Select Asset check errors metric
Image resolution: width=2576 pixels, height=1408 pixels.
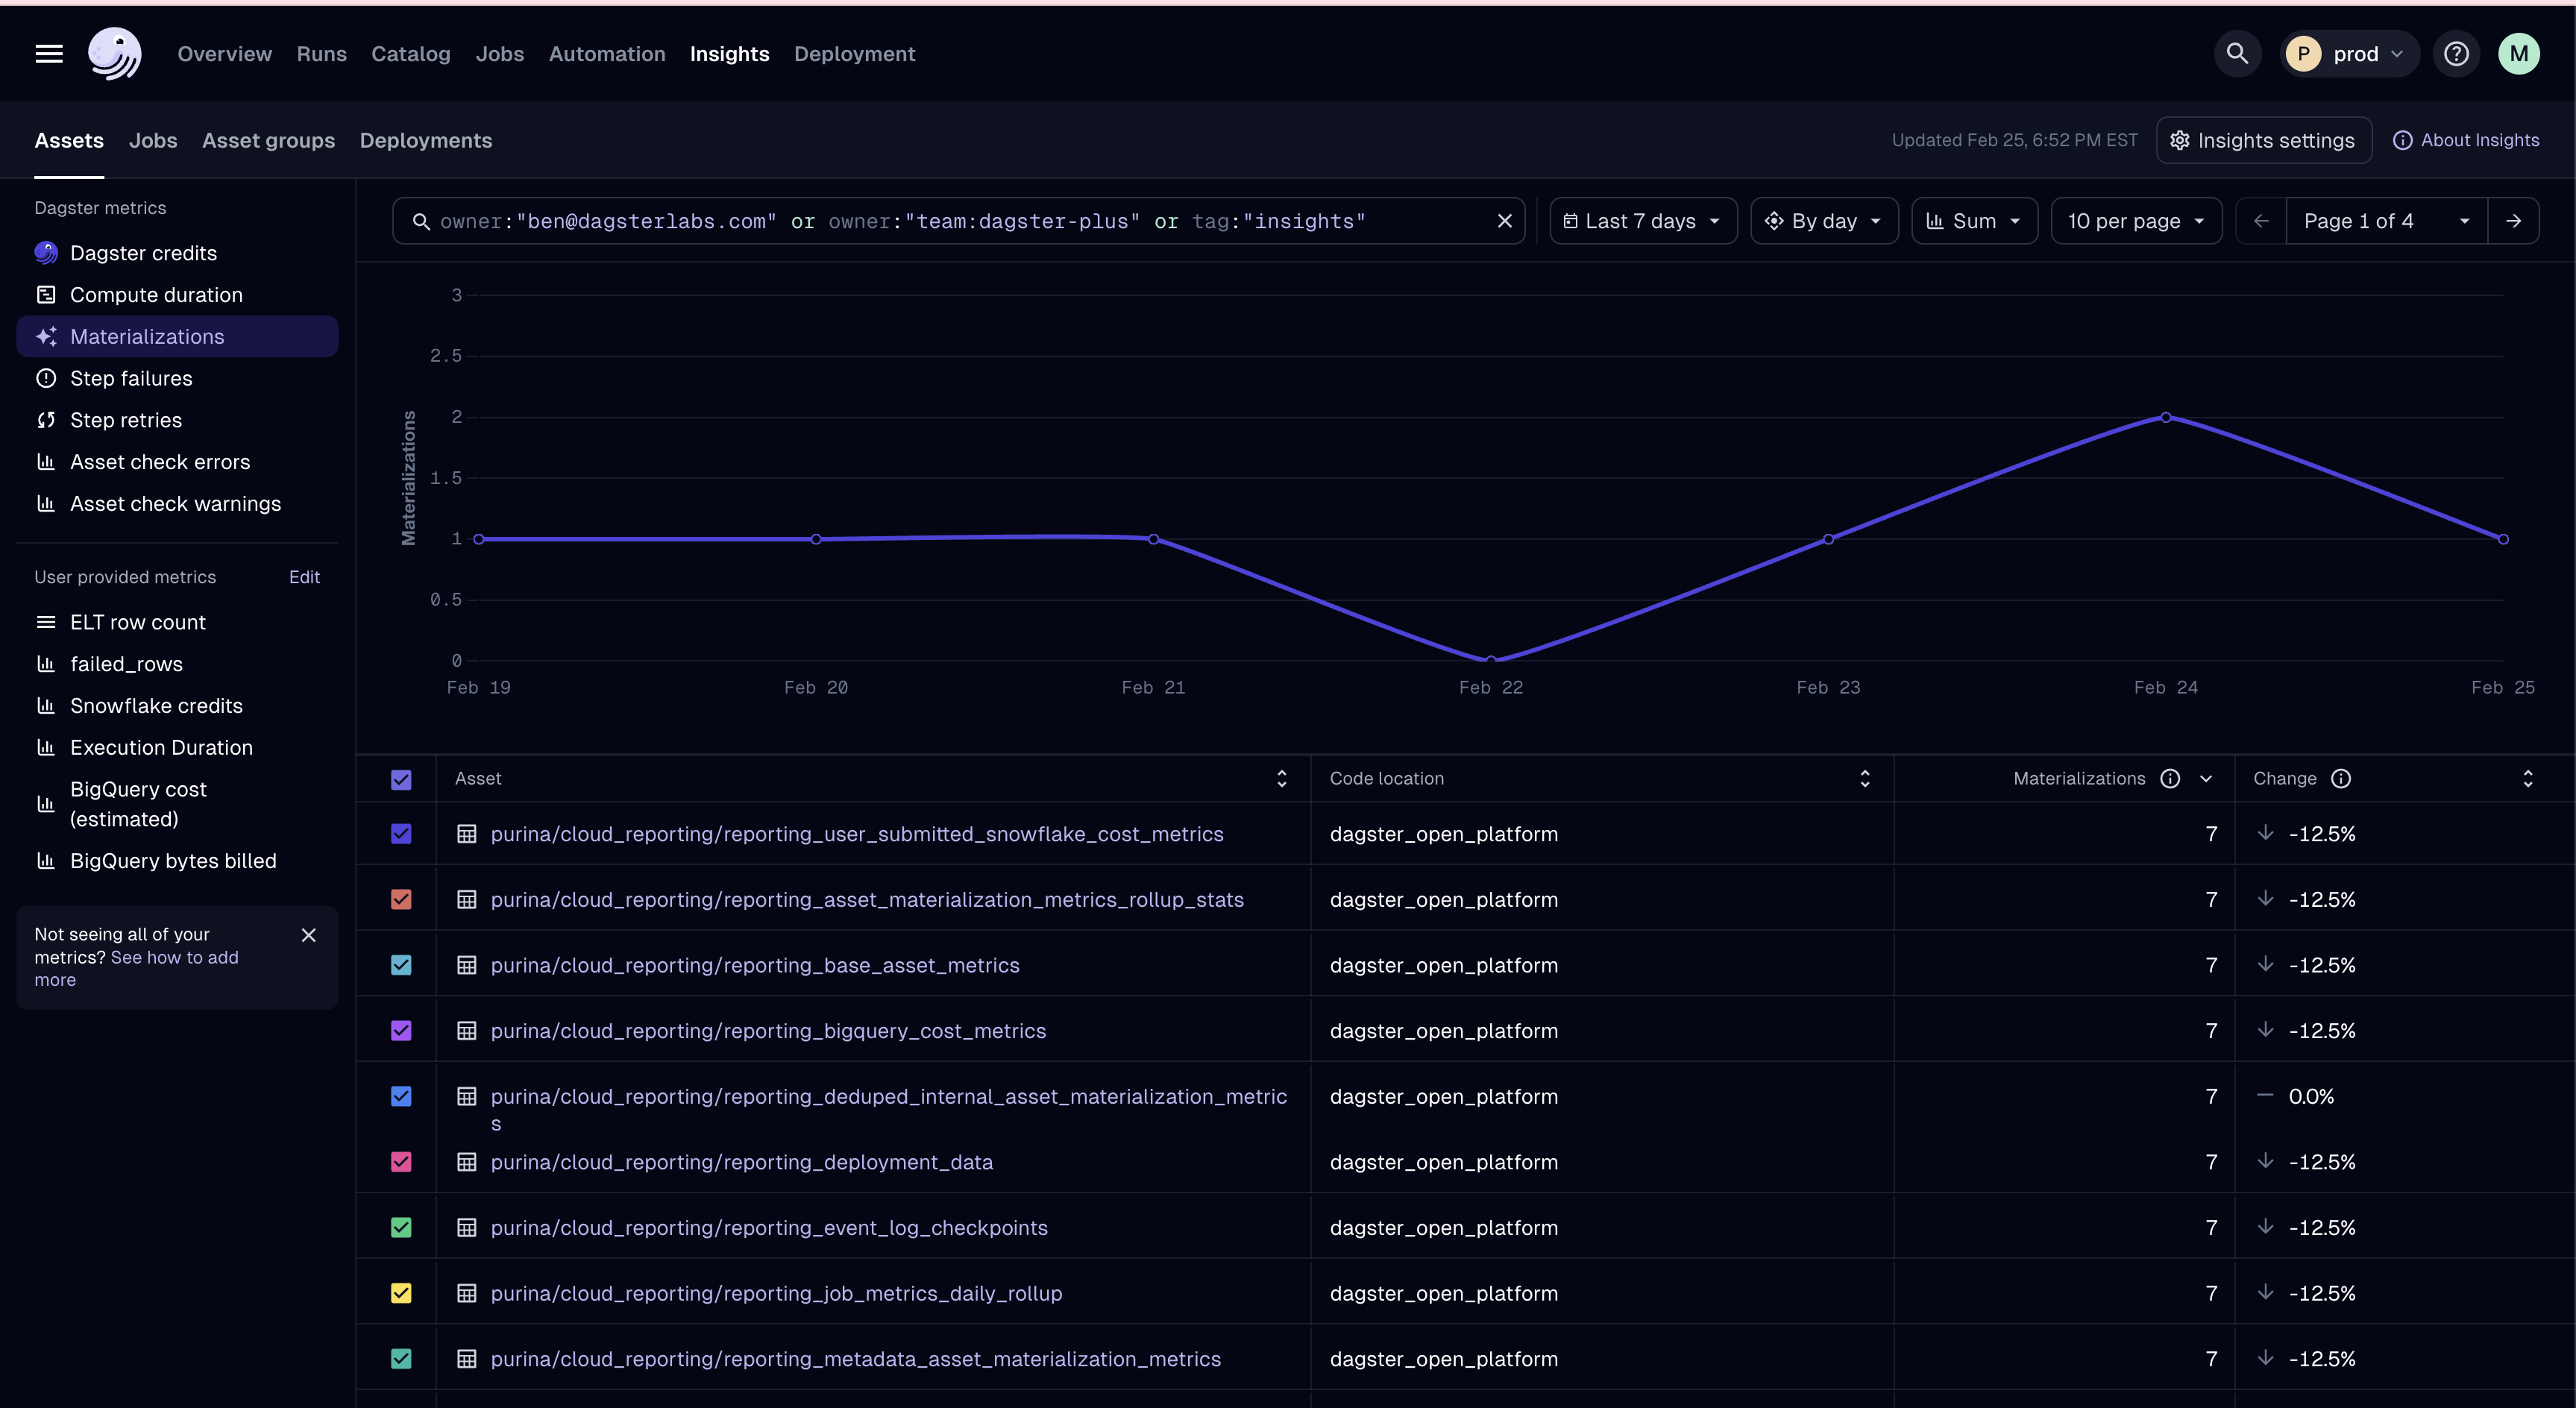click(x=177, y=462)
